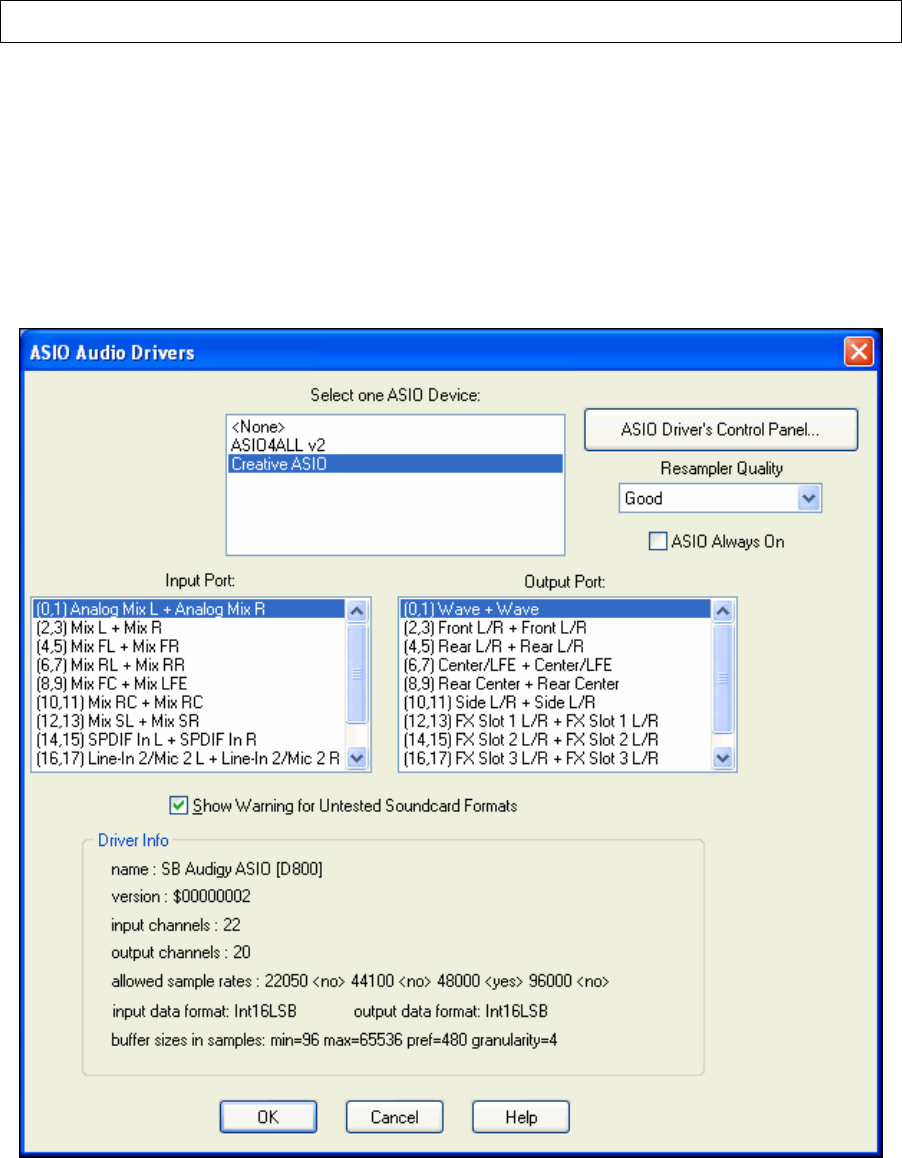This screenshot has height=1158, width=902.
Task: Close the ASIO Audio Drivers dialog
Action: click(x=858, y=352)
